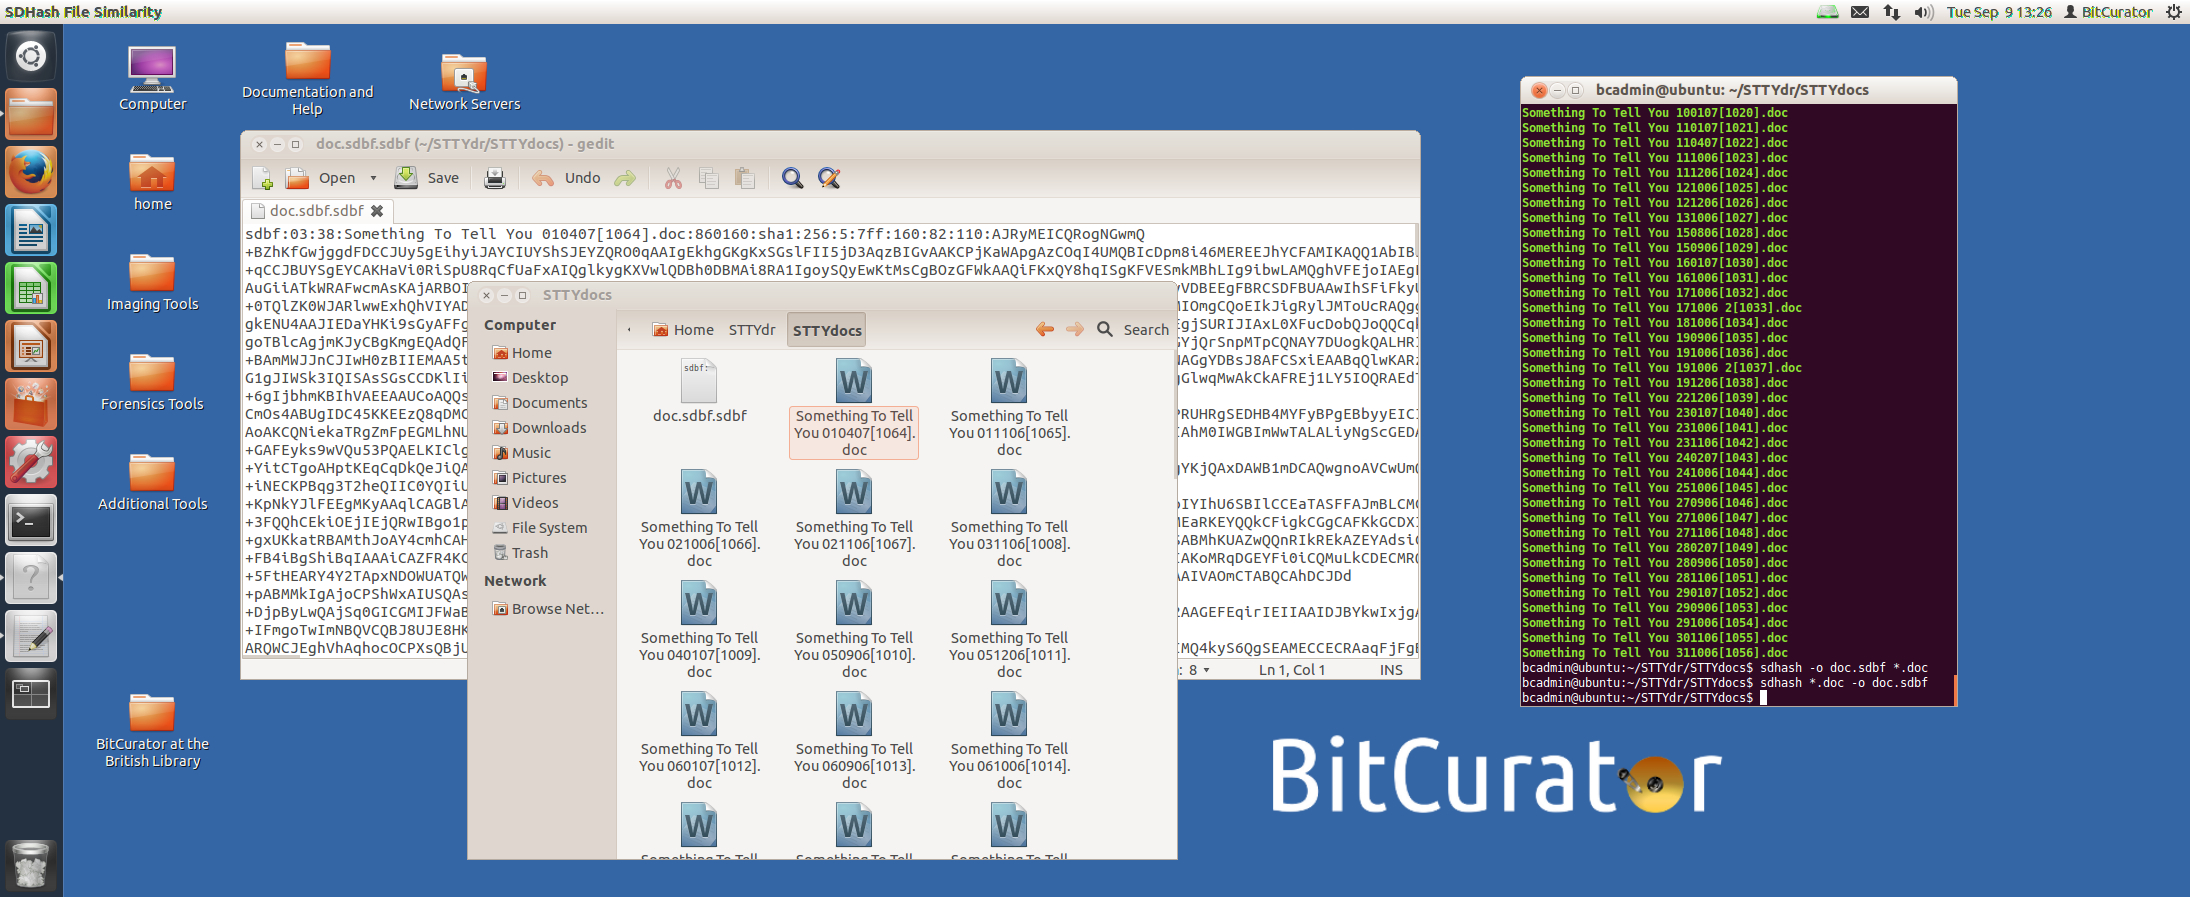
Task: Open the Computer desktop icon
Action: click(x=152, y=79)
